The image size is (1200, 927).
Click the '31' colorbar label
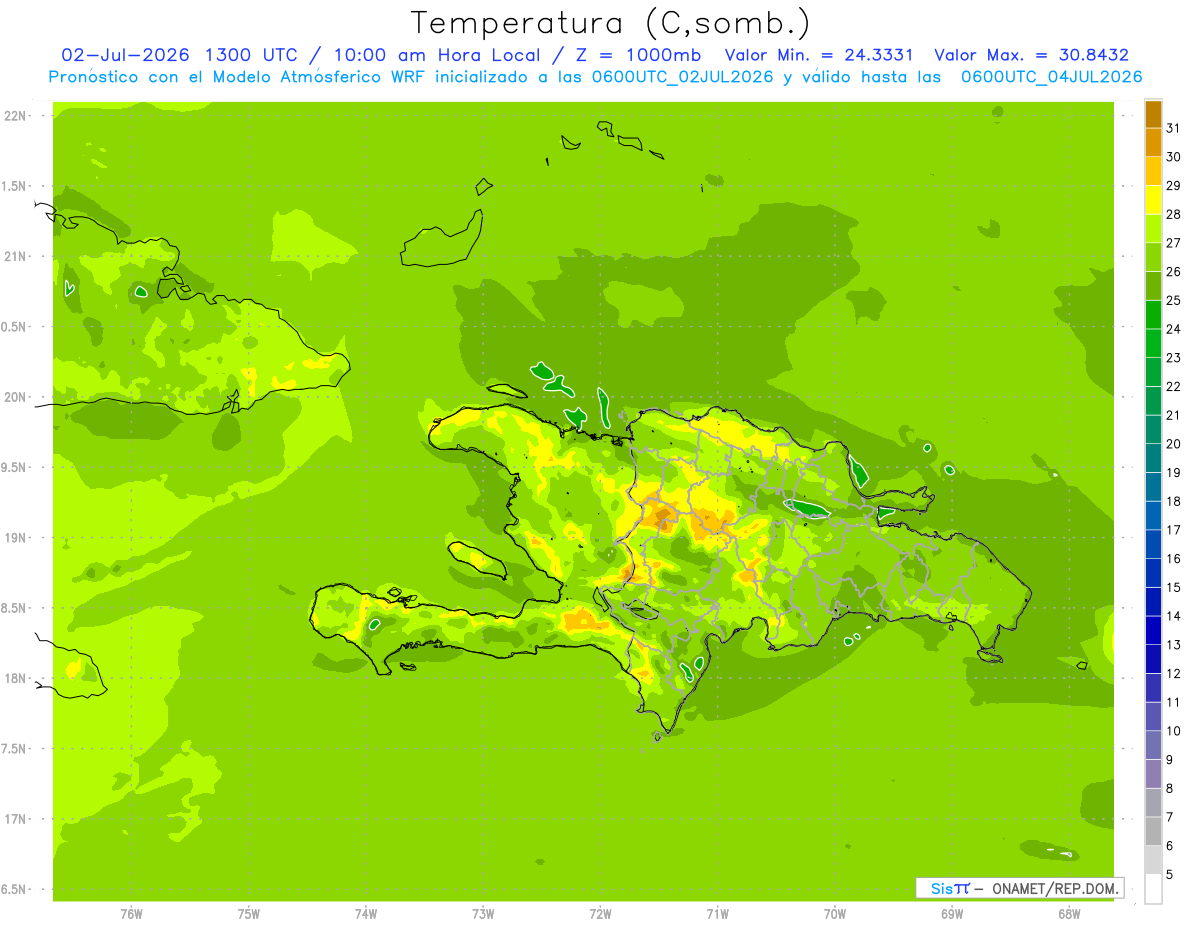[1173, 128]
